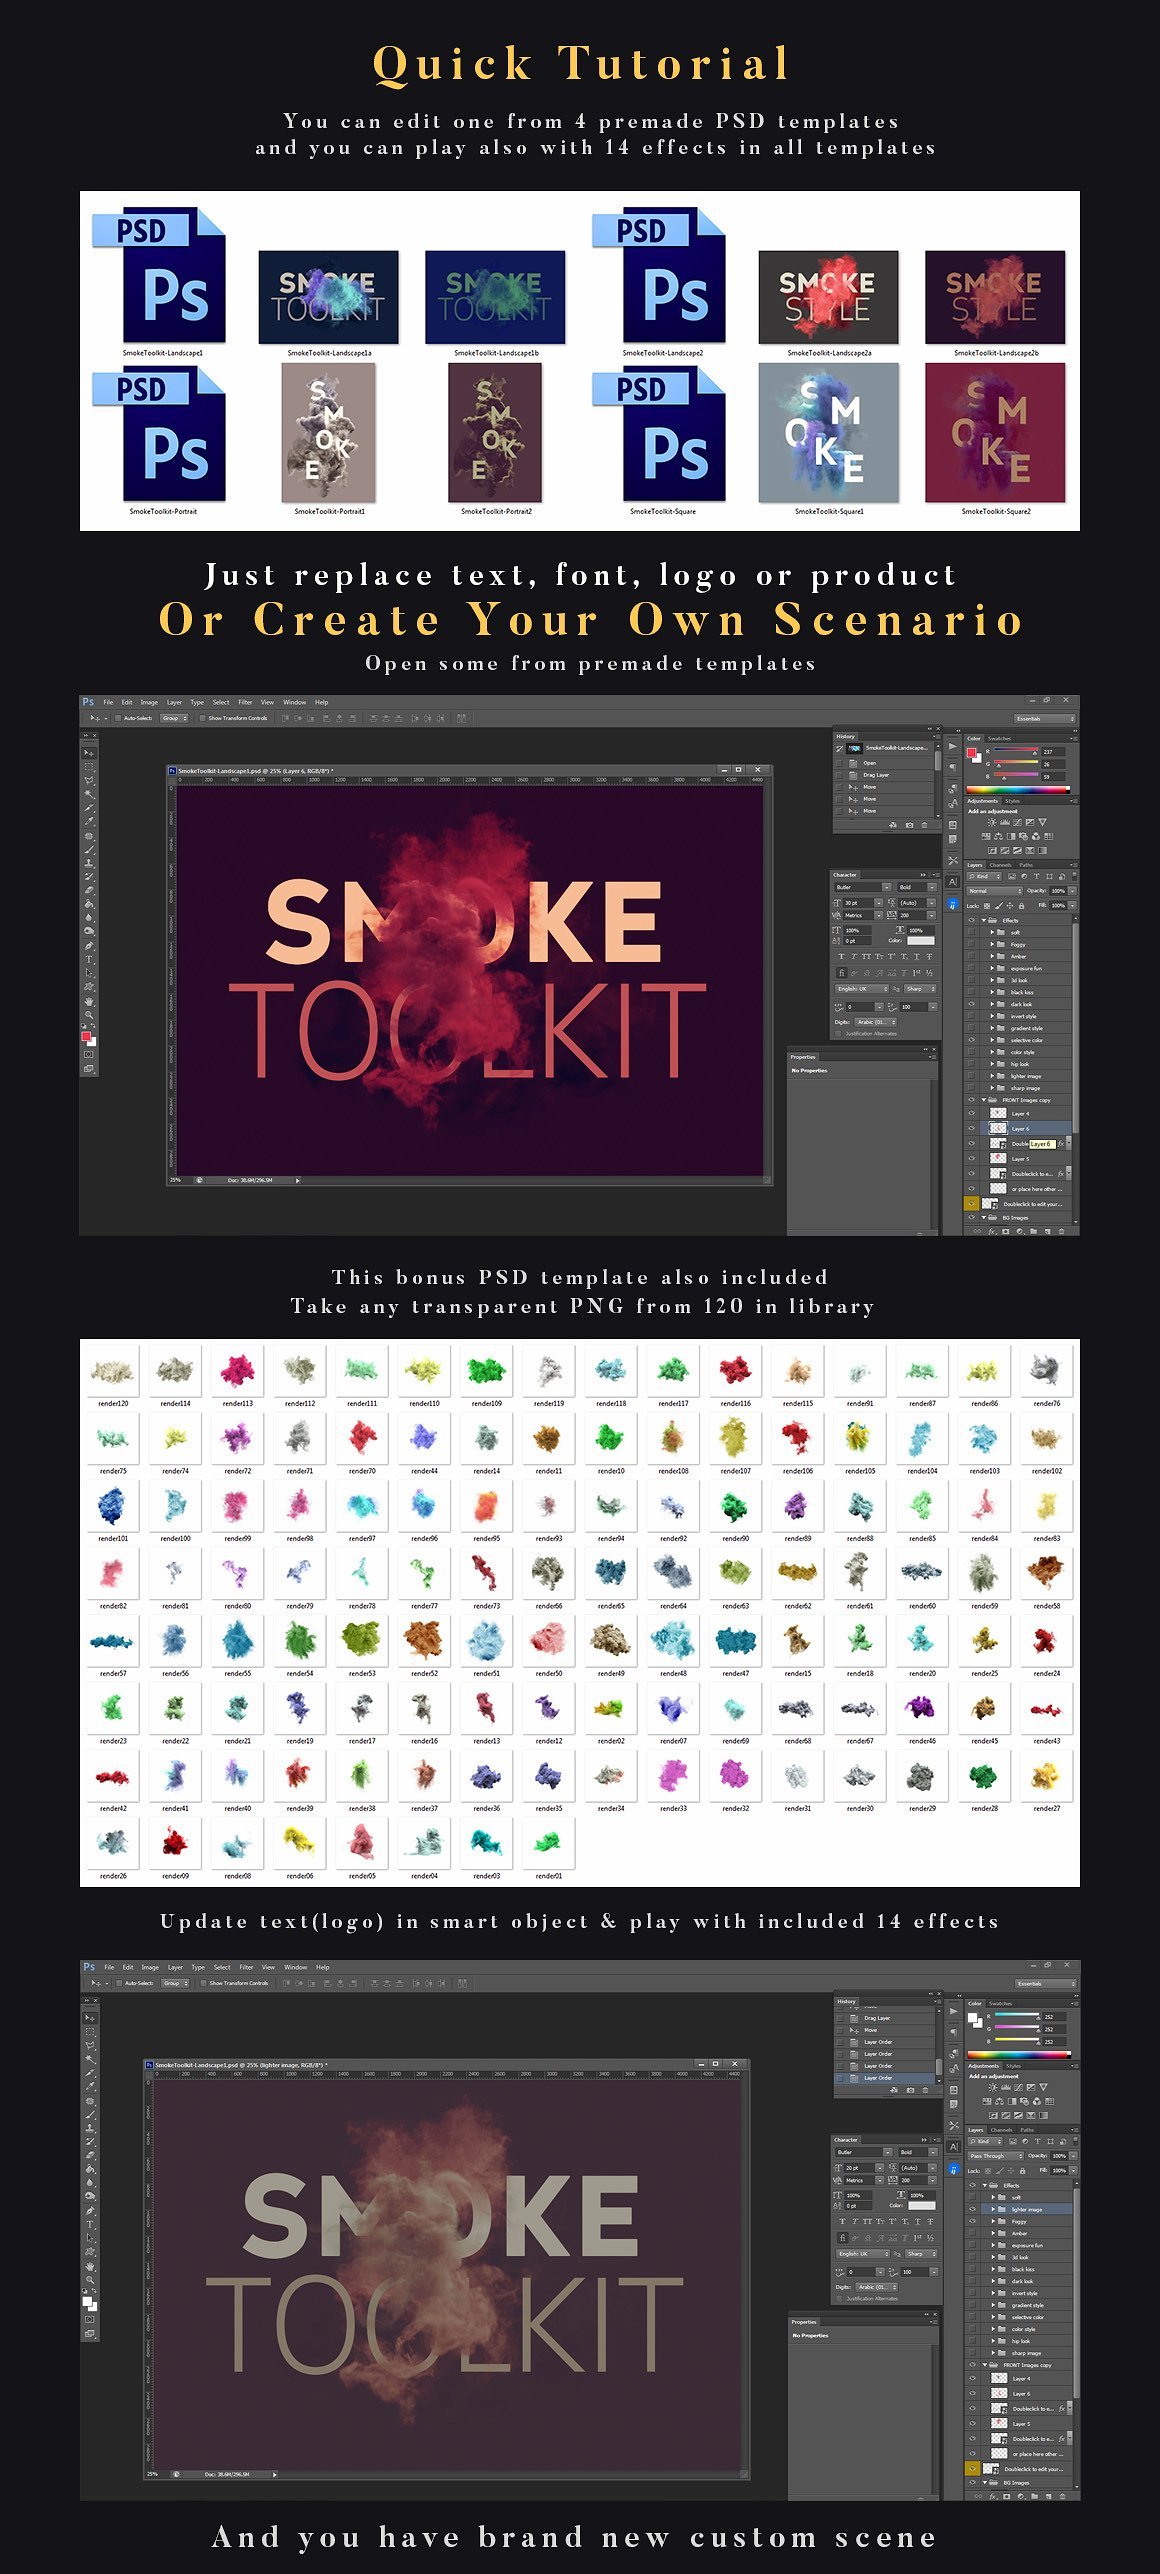The height and width of the screenshot is (2574, 1160).
Task: Click the Open step icon in History panel
Action: pos(854,763)
